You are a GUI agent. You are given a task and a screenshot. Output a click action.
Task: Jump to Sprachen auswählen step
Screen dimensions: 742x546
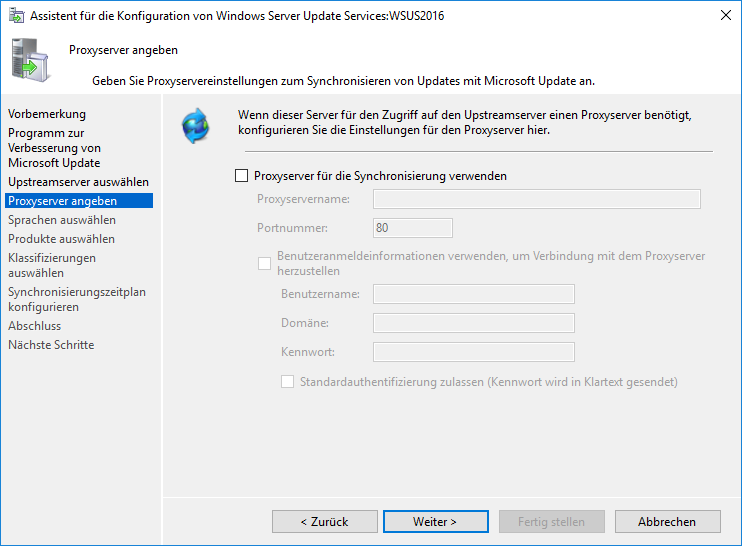point(62,220)
